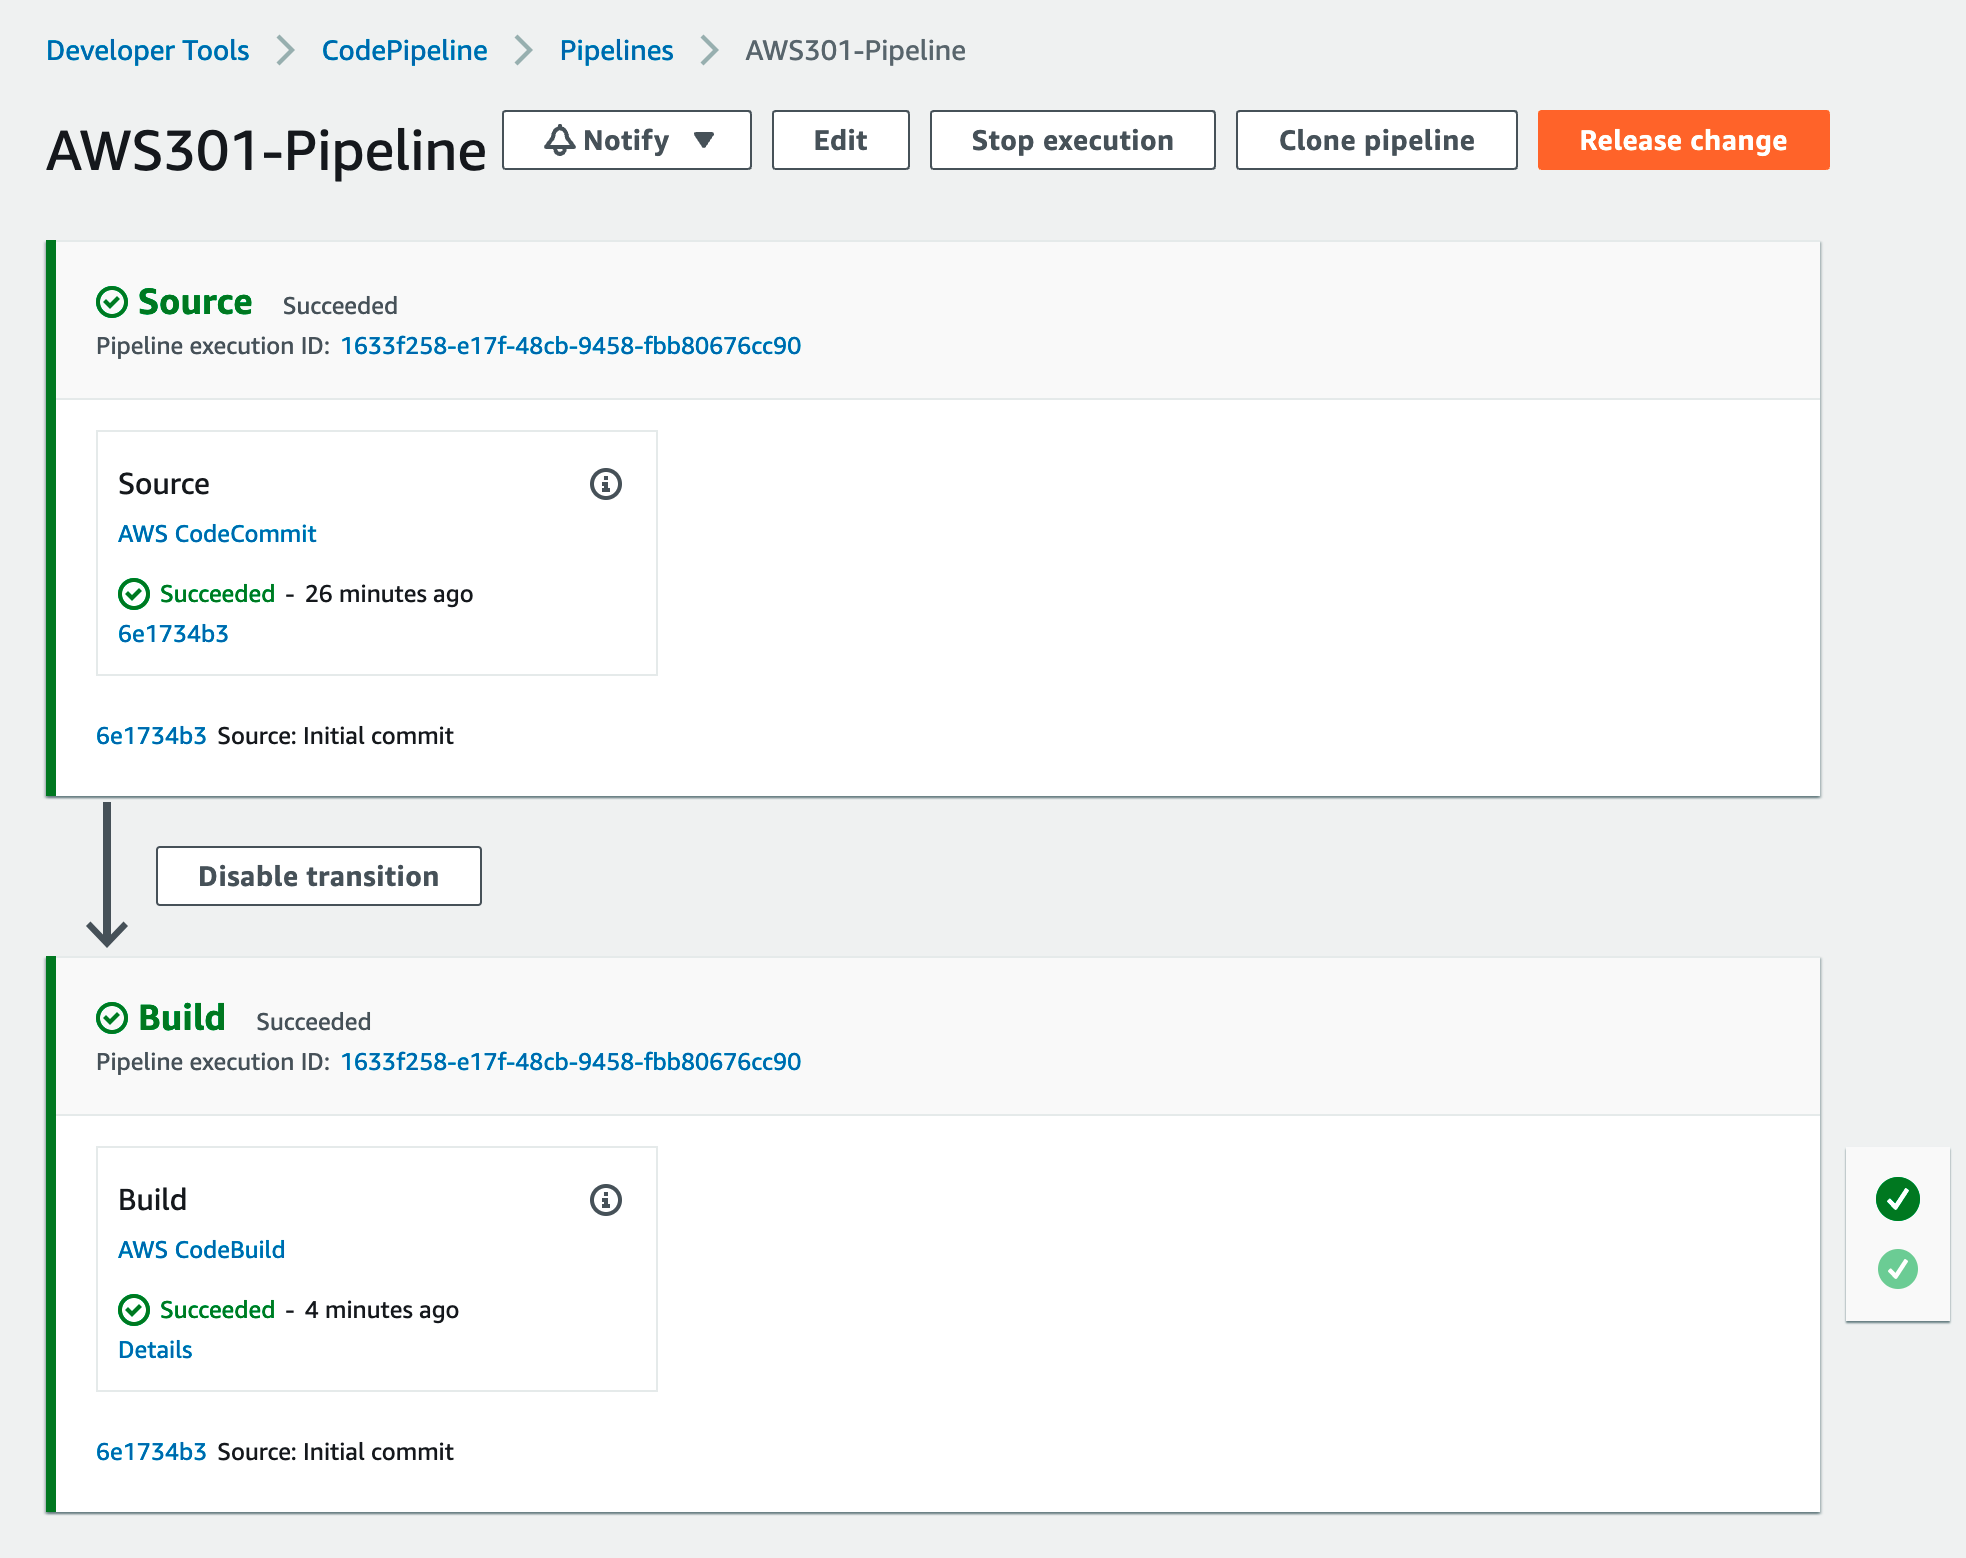Click the 'AWS301-Pipeline' page title
This screenshot has height=1558, width=1966.
coord(266,150)
